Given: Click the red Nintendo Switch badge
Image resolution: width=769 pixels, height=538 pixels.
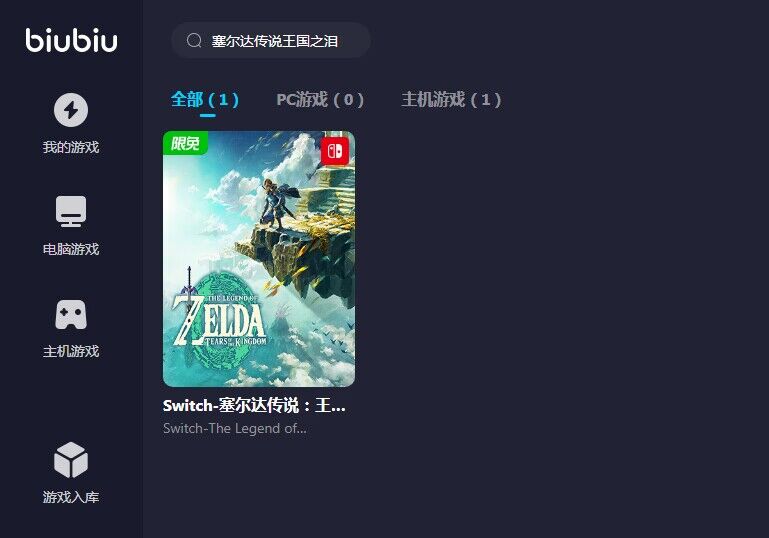Looking at the screenshot, I should pyautogui.click(x=335, y=151).
